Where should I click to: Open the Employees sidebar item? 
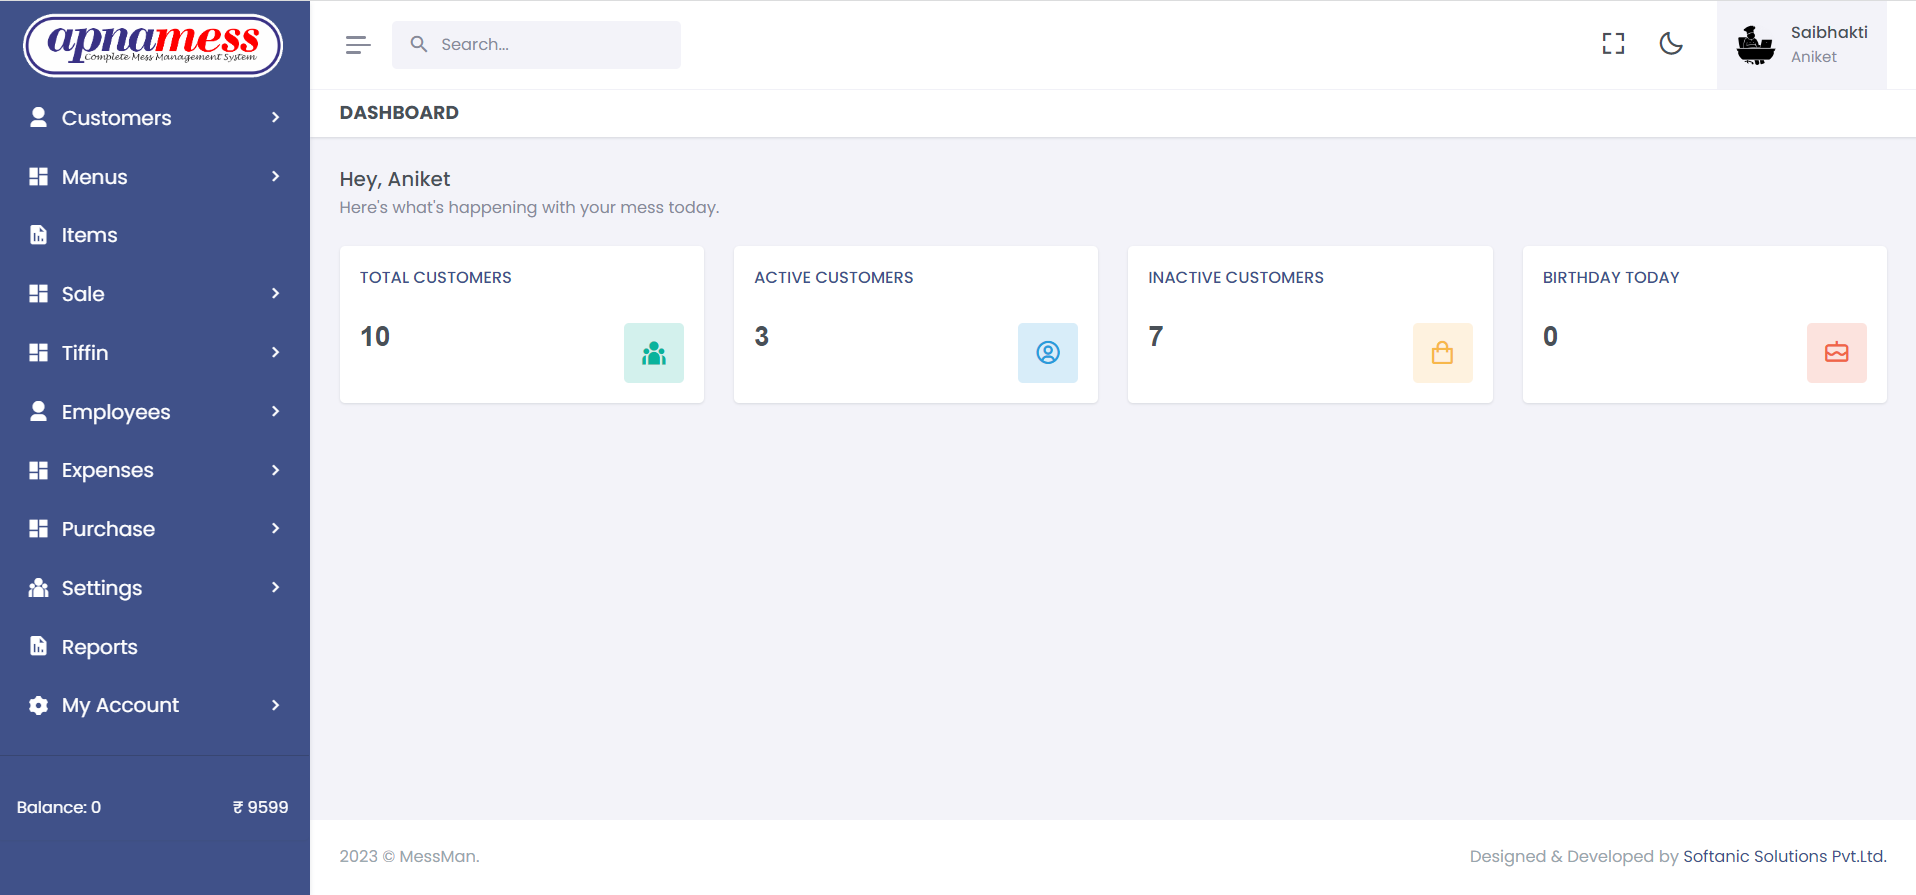pyautogui.click(x=155, y=412)
